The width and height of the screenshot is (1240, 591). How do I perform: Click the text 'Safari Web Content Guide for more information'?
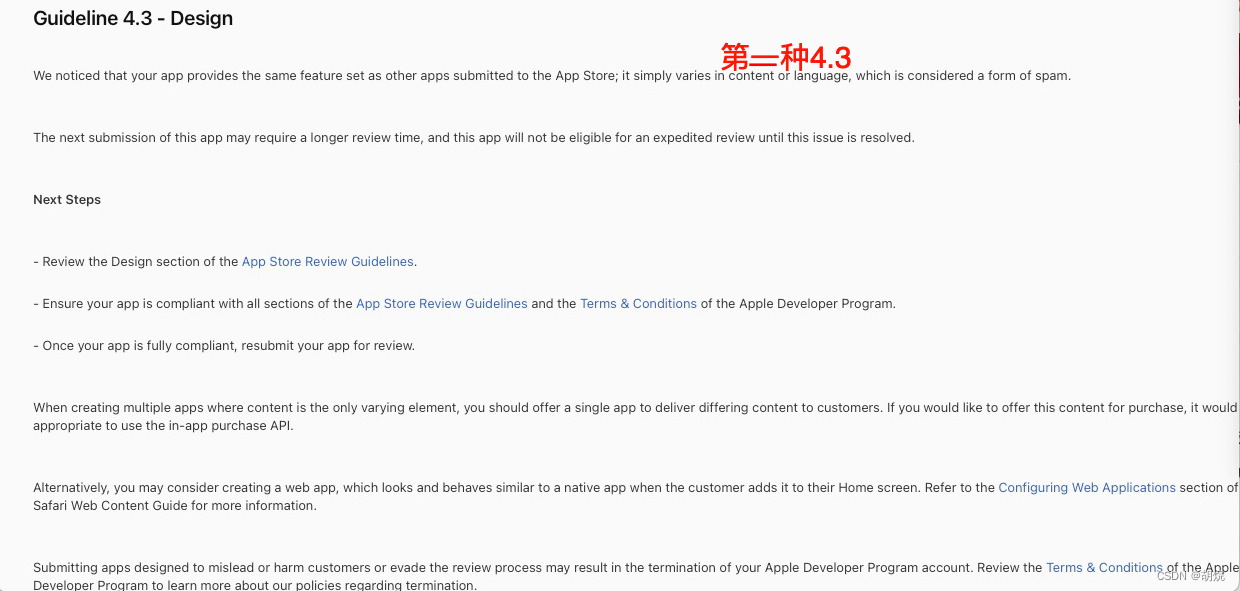pos(175,506)
